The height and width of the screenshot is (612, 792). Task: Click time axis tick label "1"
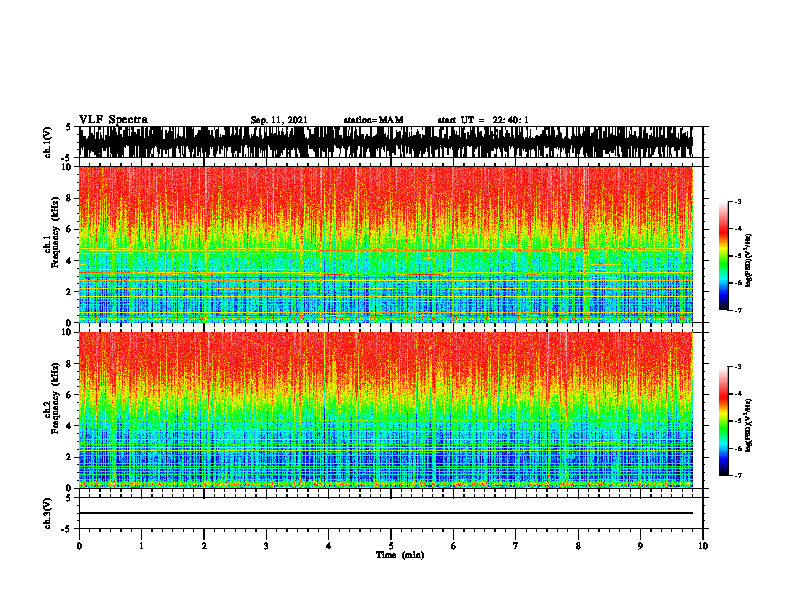[x=141, y=546]
